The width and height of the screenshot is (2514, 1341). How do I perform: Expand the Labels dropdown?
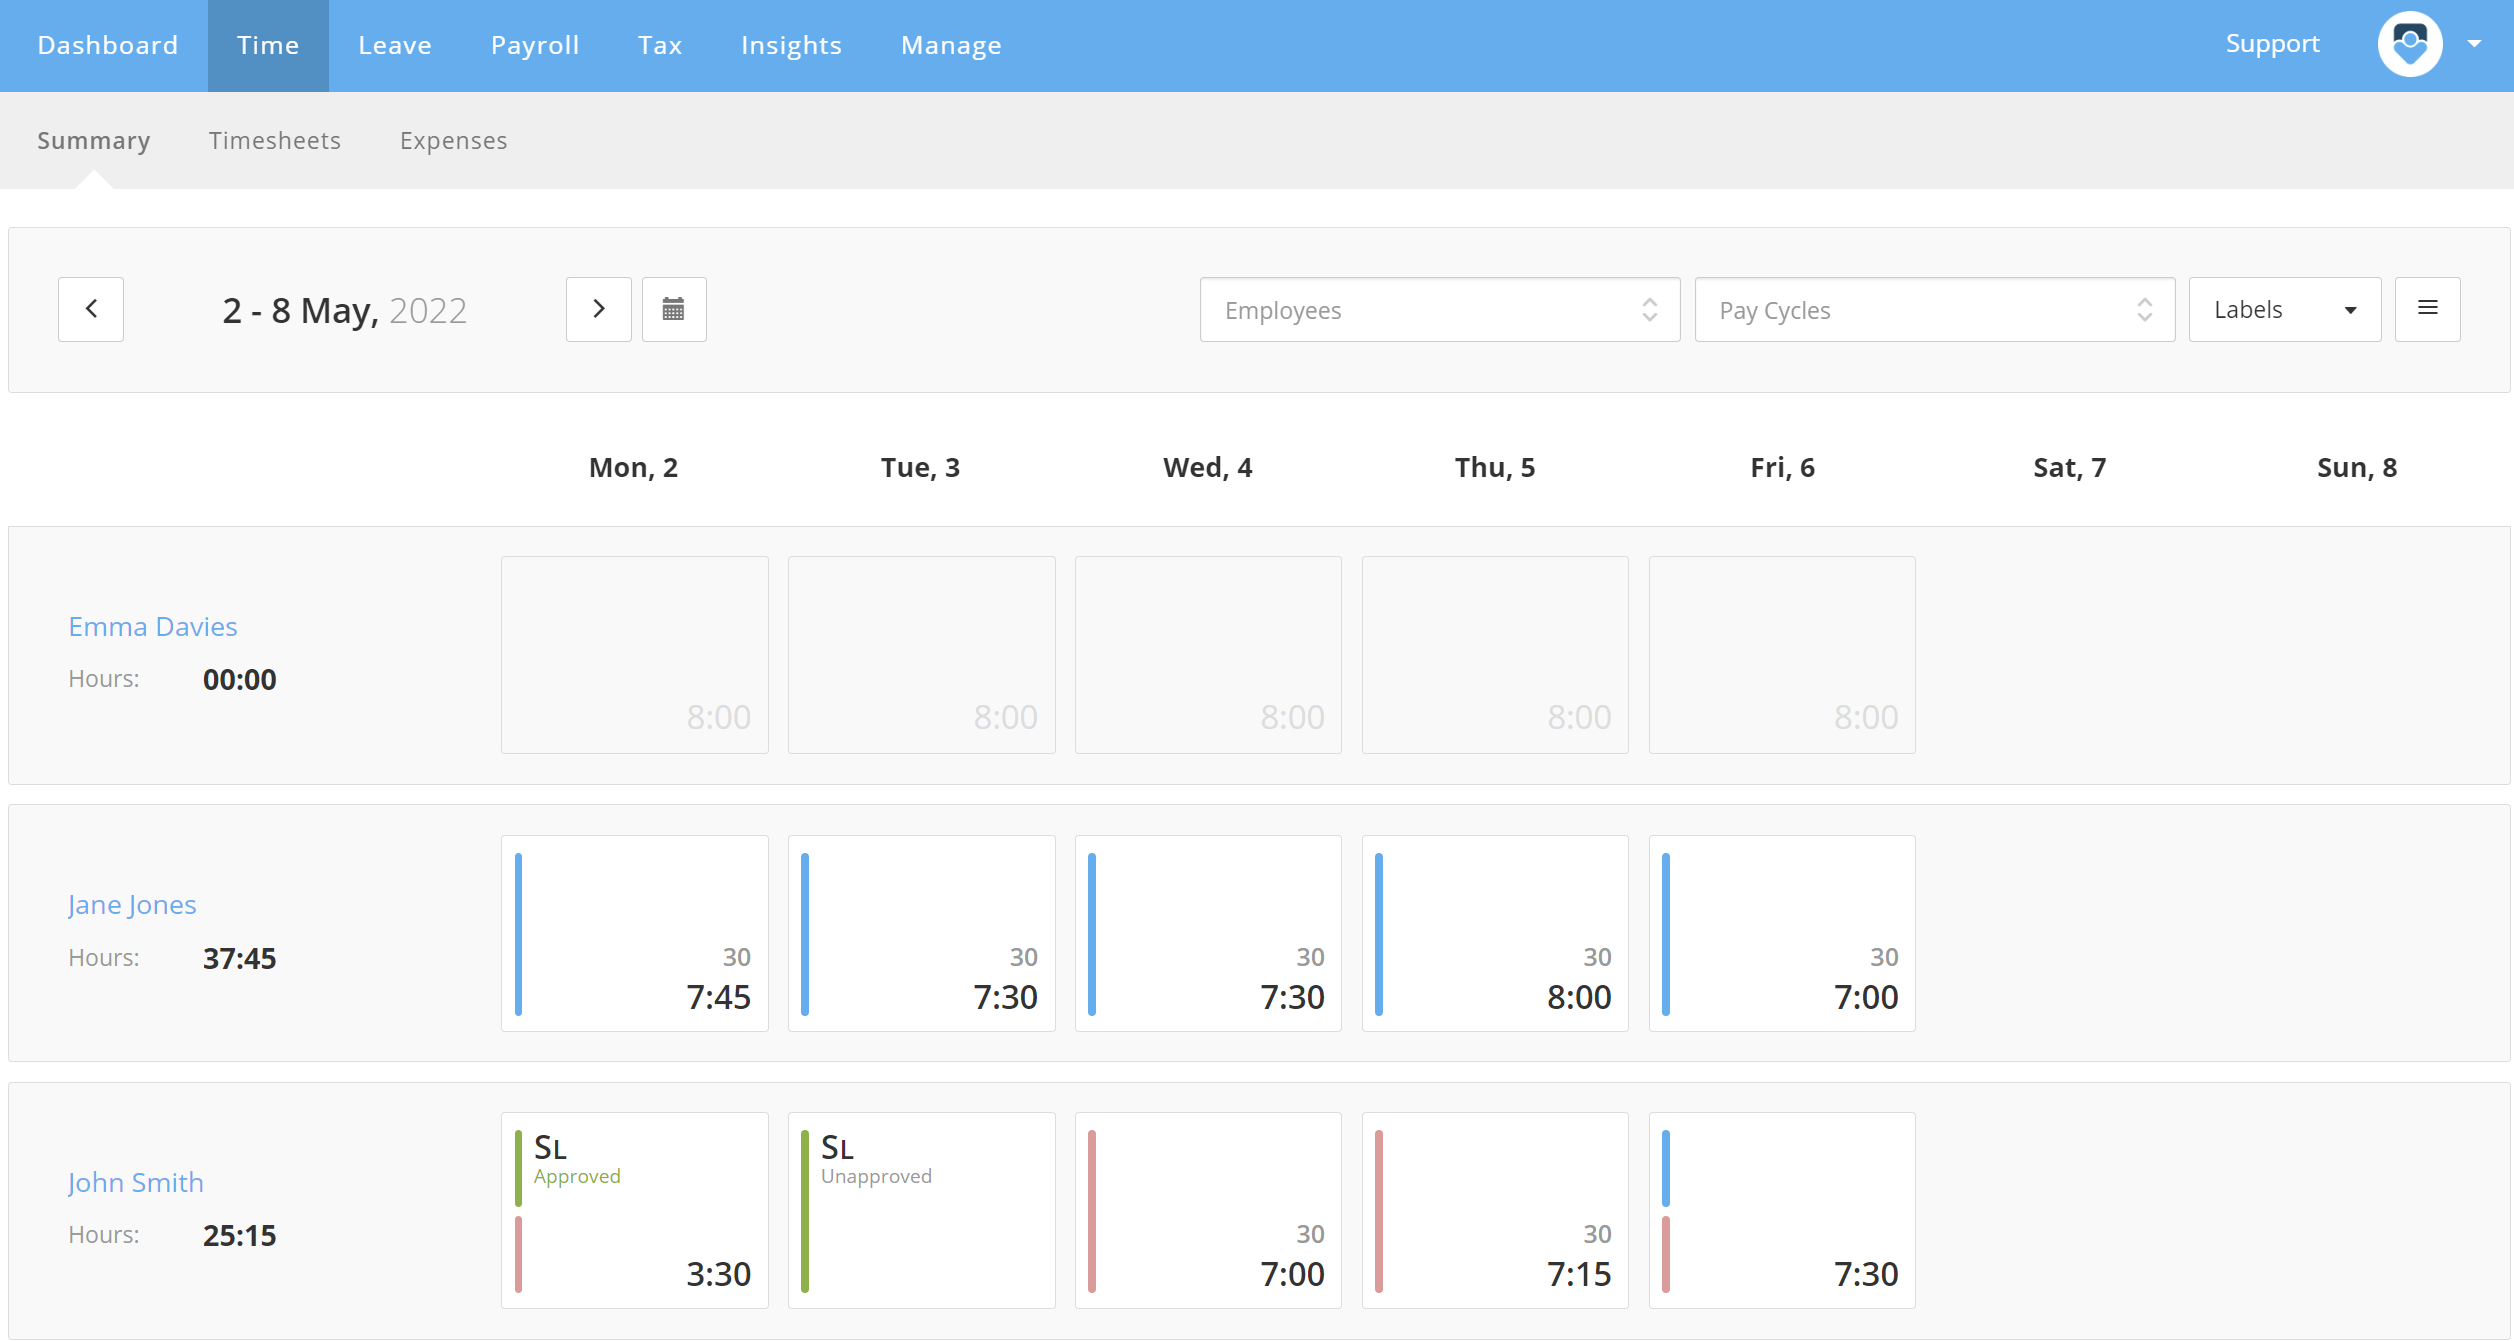point(2284,310)
